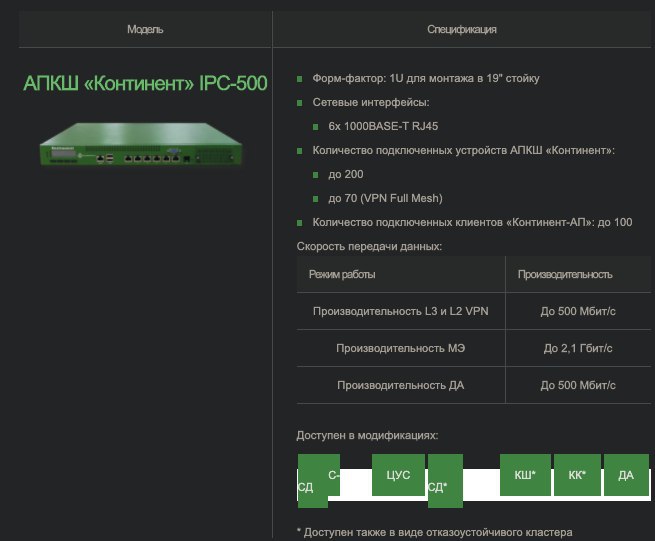Screen dimensions: 655x541
Task: Click the Производительность ДА cell
Action: 401,385
